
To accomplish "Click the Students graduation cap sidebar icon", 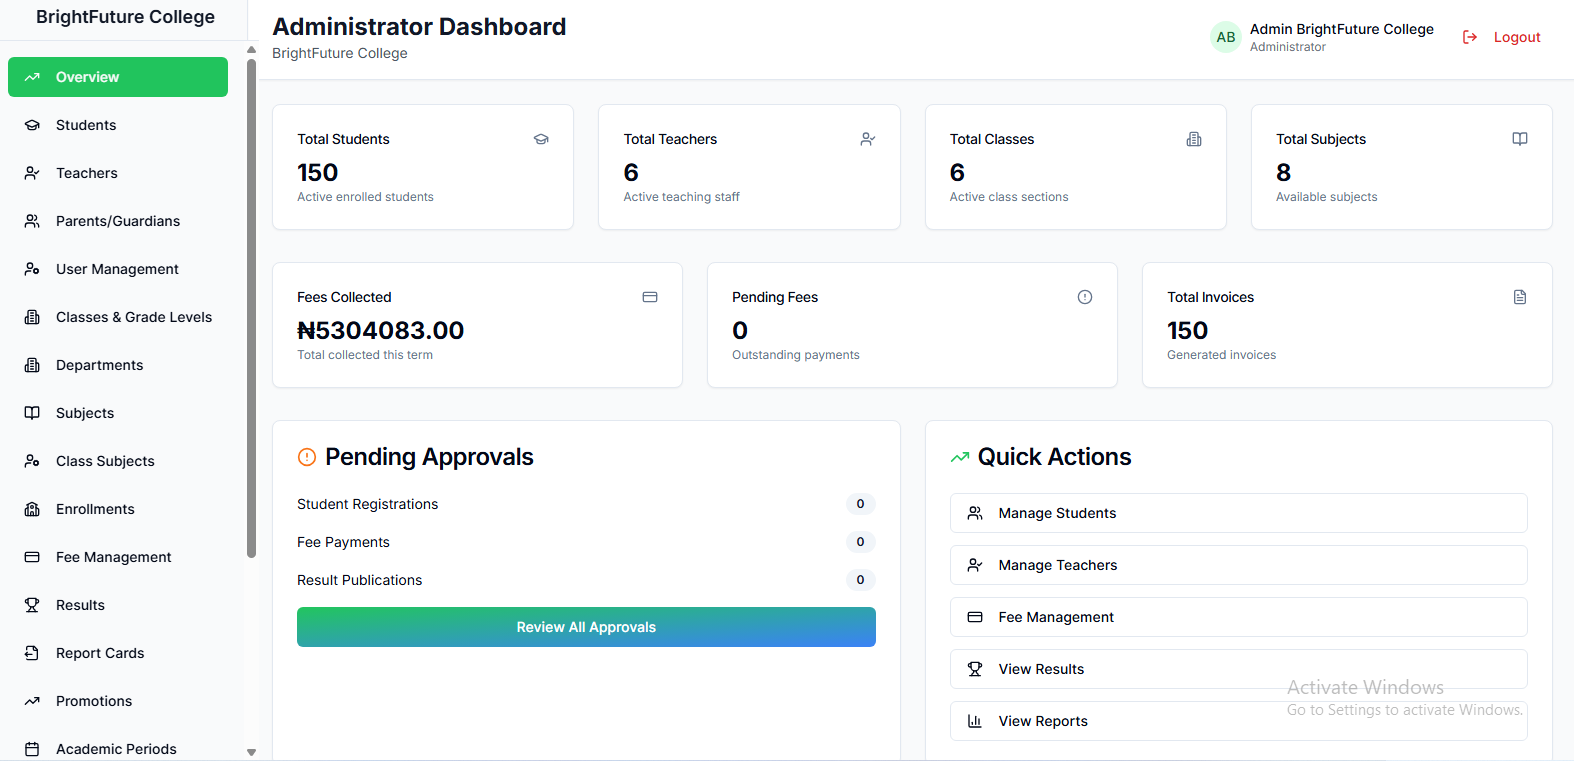I will pyautogui.click(x=32, y=125).
